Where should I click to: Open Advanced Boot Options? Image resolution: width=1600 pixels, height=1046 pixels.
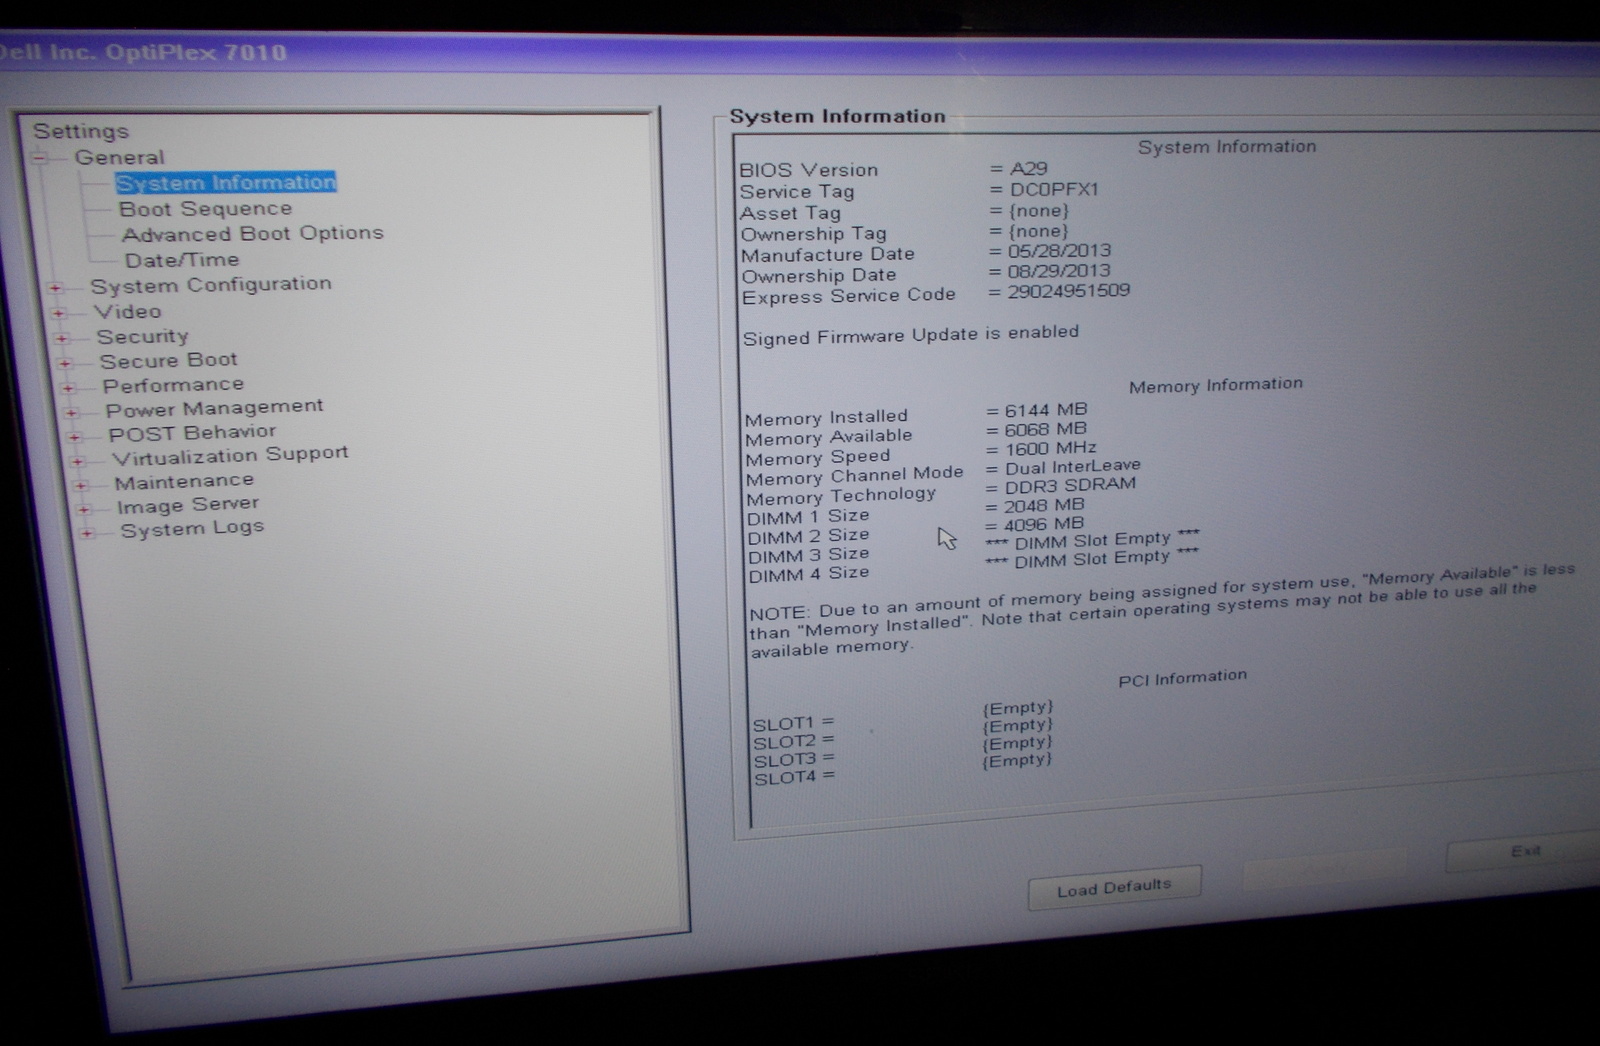pyautogui.click(x=252, y=234)
